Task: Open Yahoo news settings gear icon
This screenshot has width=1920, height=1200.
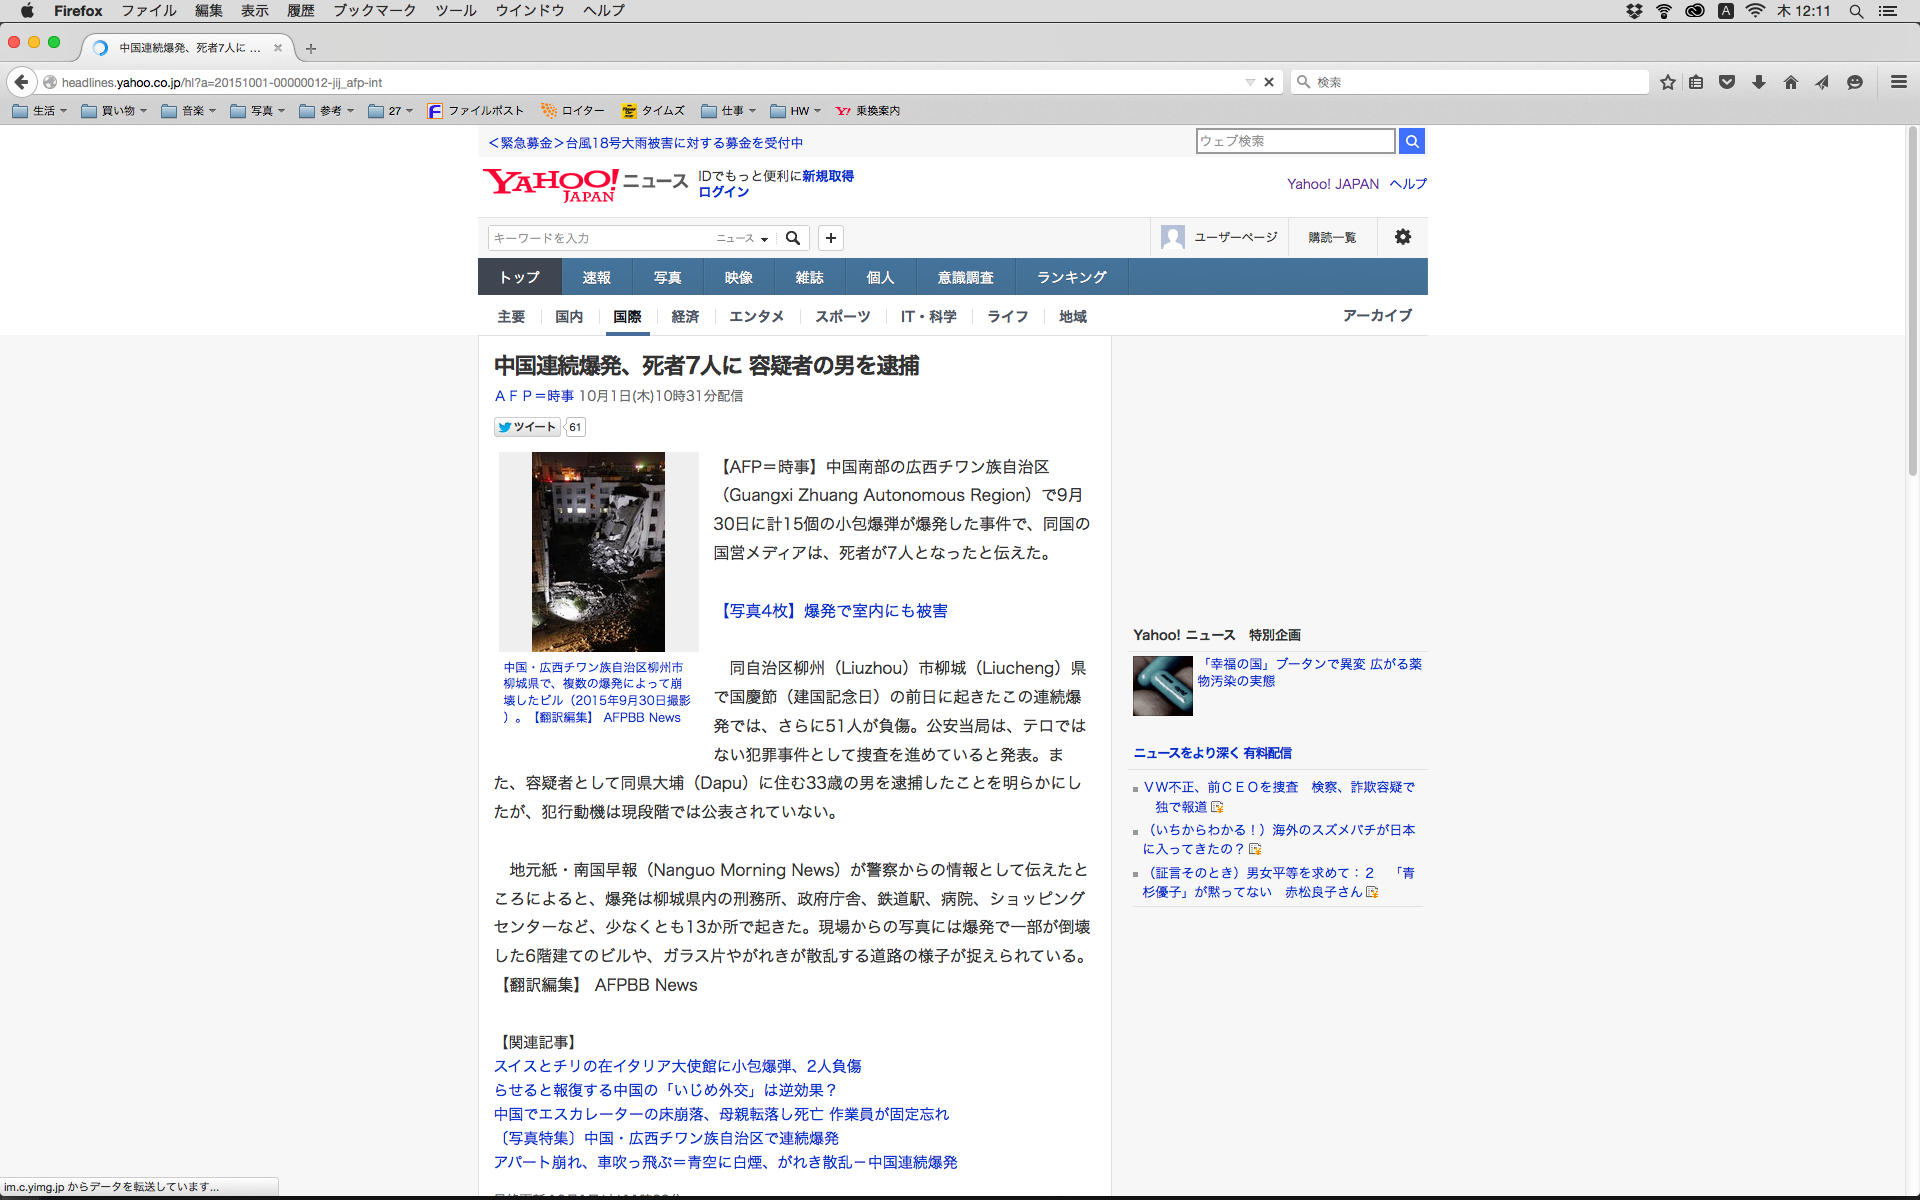Action: tap(1402, 237)
